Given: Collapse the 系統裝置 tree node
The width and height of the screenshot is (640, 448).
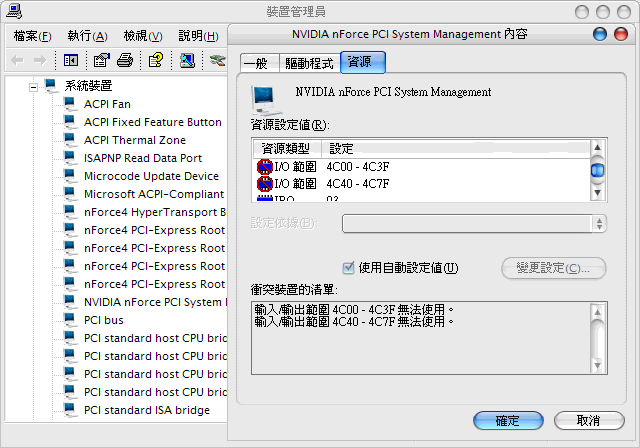Looking at the screenshot, I should tap(34, 87).
